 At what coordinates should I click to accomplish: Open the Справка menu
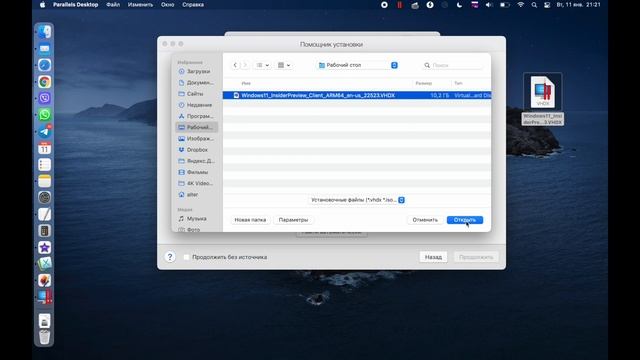point(193,5)
